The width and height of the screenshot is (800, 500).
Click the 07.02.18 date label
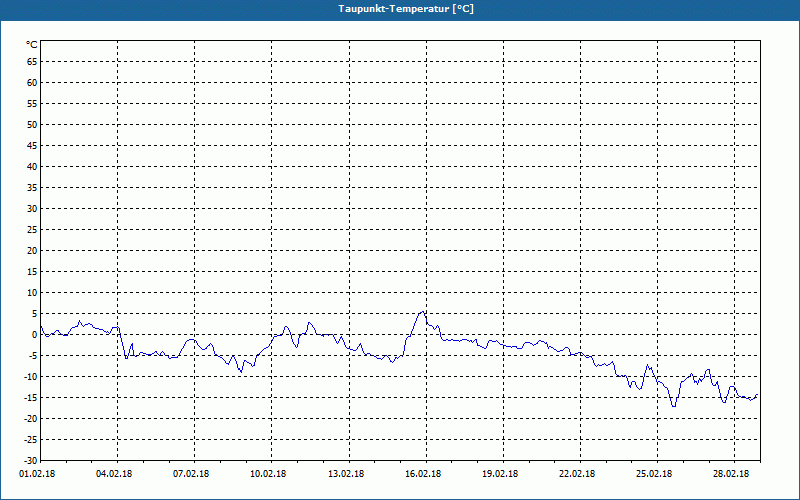pyautogui.click(x=191, y=473)
